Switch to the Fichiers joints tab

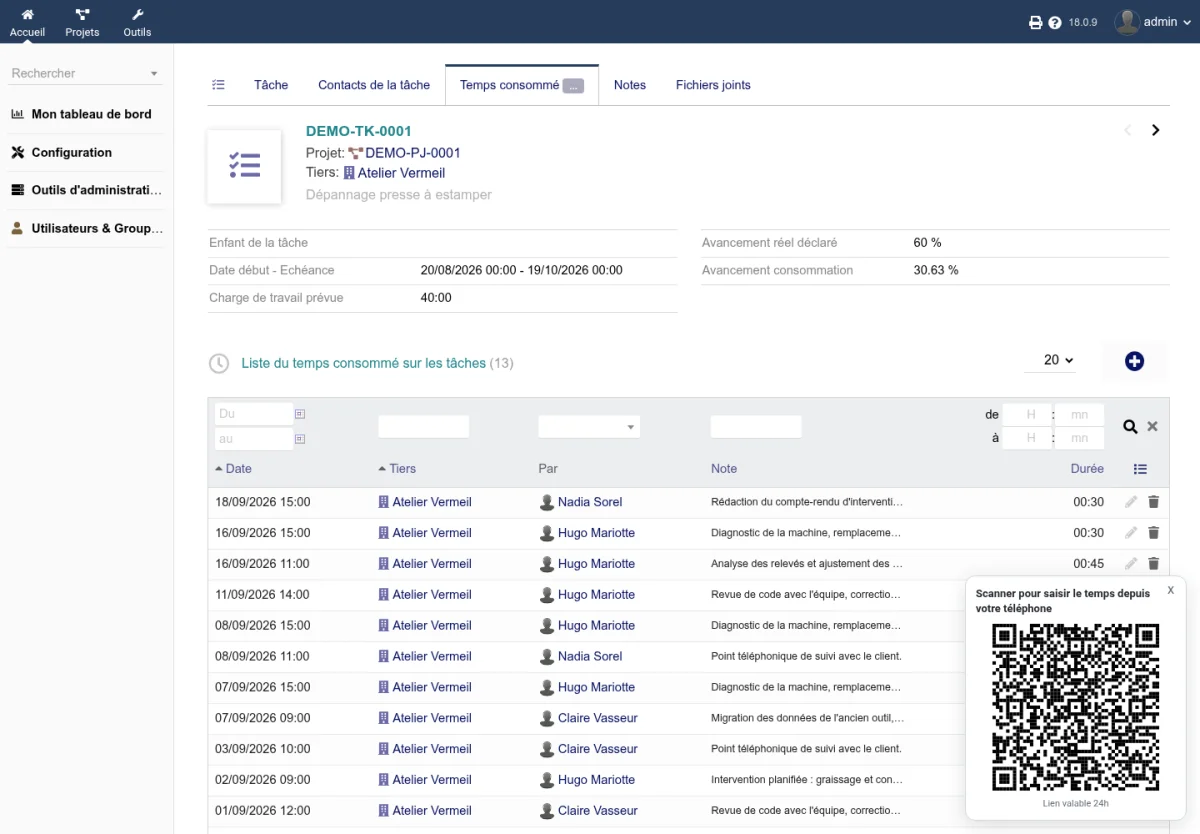pos(713,85)
